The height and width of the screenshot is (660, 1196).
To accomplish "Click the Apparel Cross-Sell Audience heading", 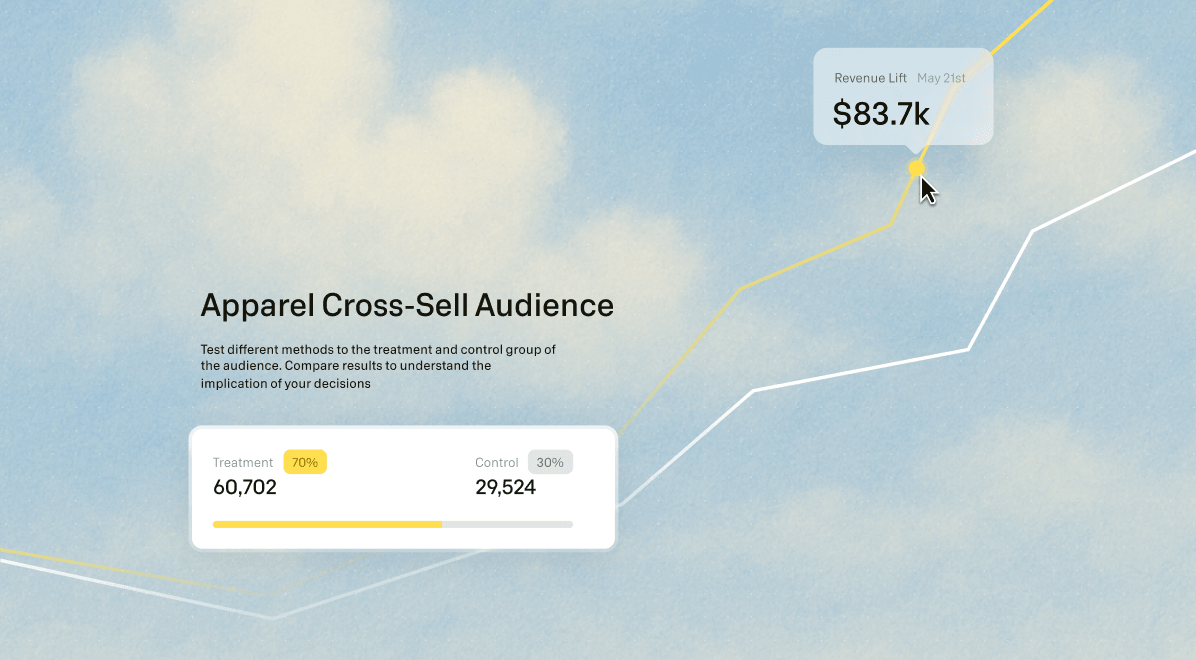I will click(407, 305).
